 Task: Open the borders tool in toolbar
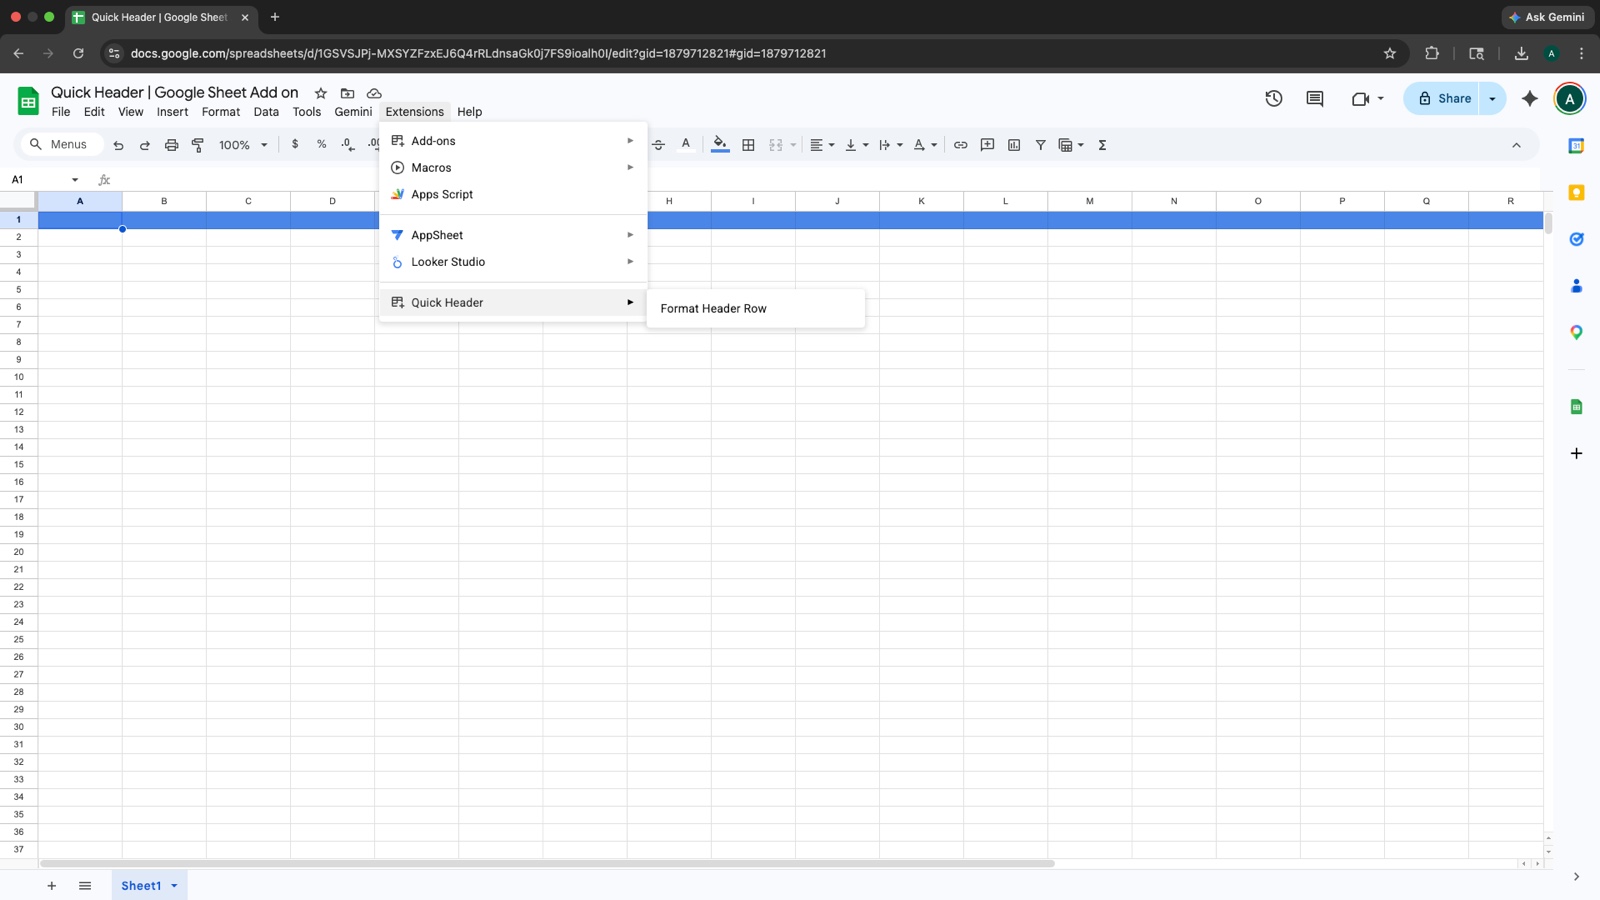coord(748,145)
